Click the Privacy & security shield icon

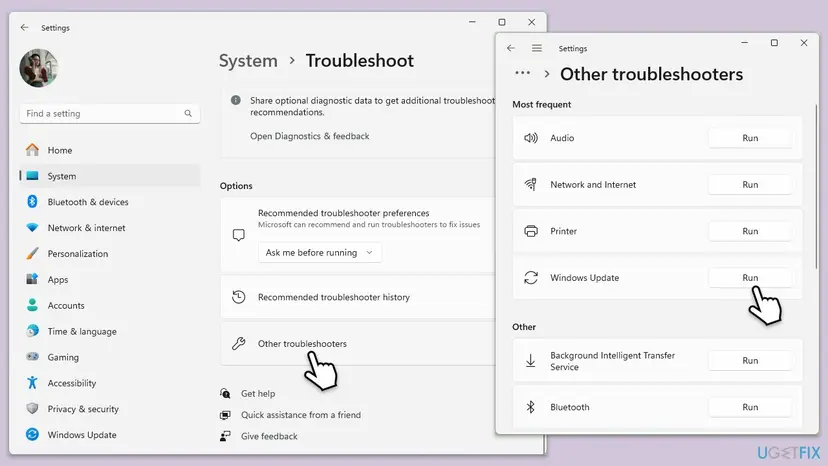coord(32,408)
